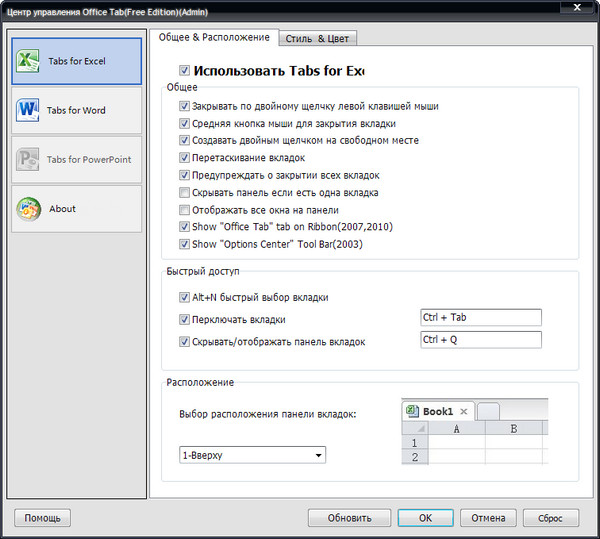
Task: Click the PowerPoint icon in sidebar
Action: [x=27, y=159]
